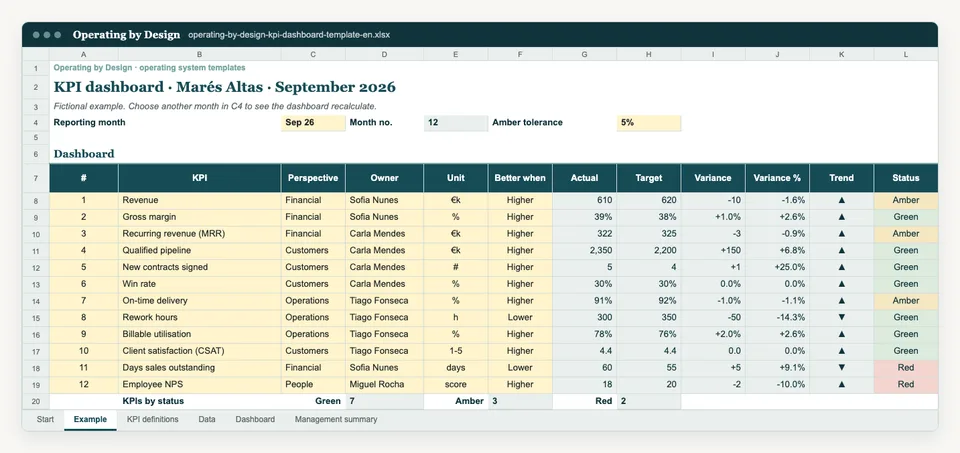Select the Qualified pipeline cell
The height and width of the screenshot is (453, 960).
click(200, 250)
